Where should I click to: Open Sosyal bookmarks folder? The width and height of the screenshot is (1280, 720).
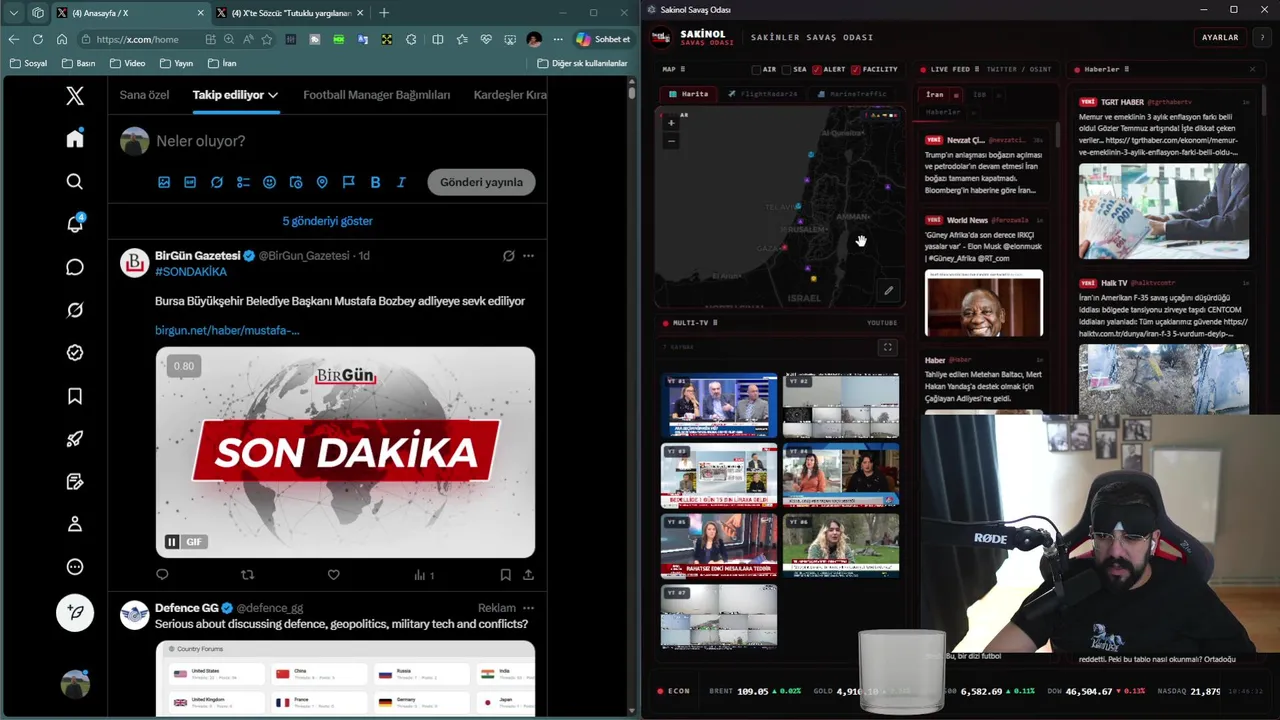pyautogui.click(x=28, y=63)
